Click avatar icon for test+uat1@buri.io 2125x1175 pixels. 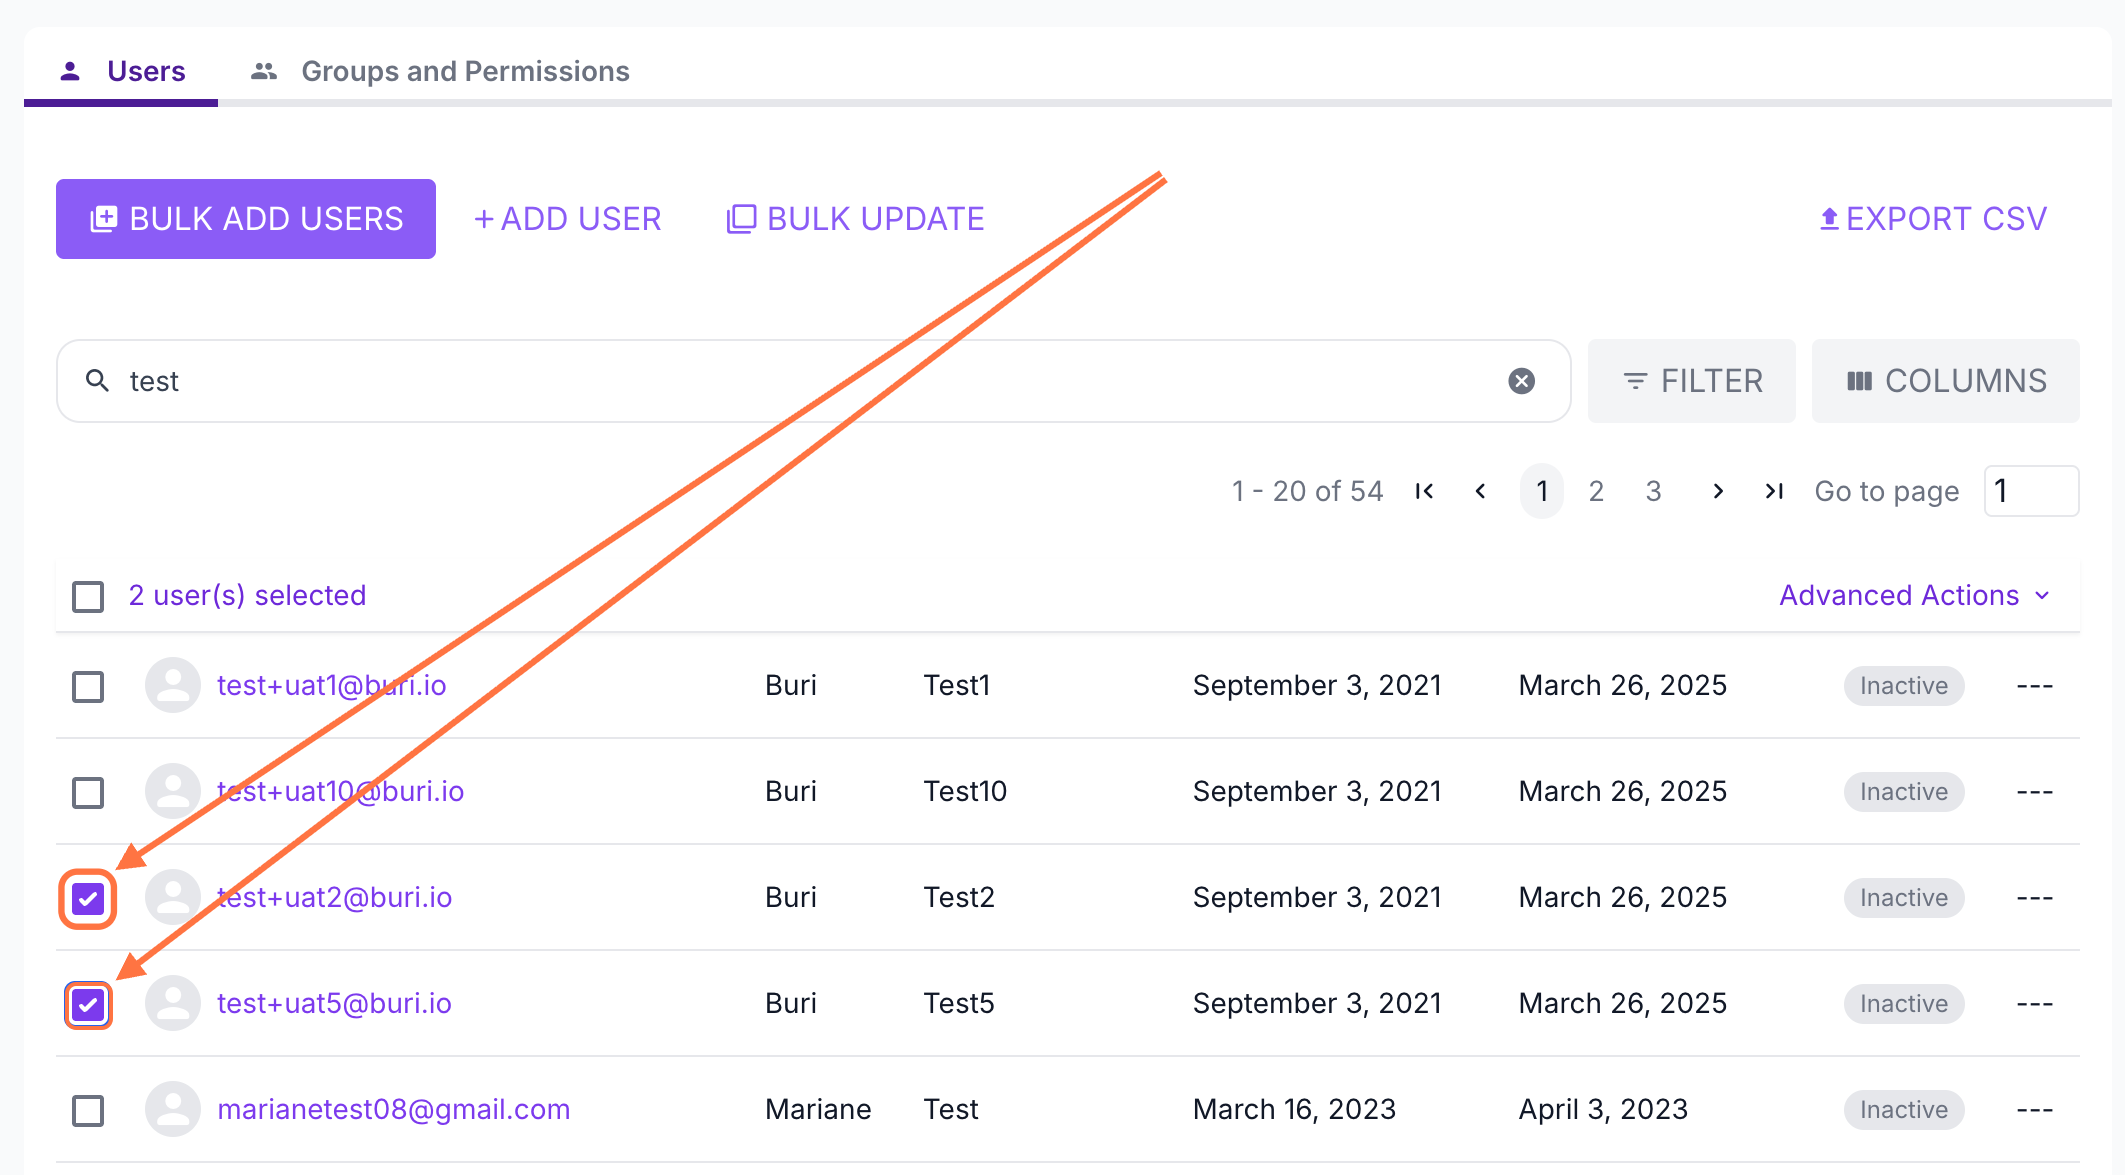point(173,685)
